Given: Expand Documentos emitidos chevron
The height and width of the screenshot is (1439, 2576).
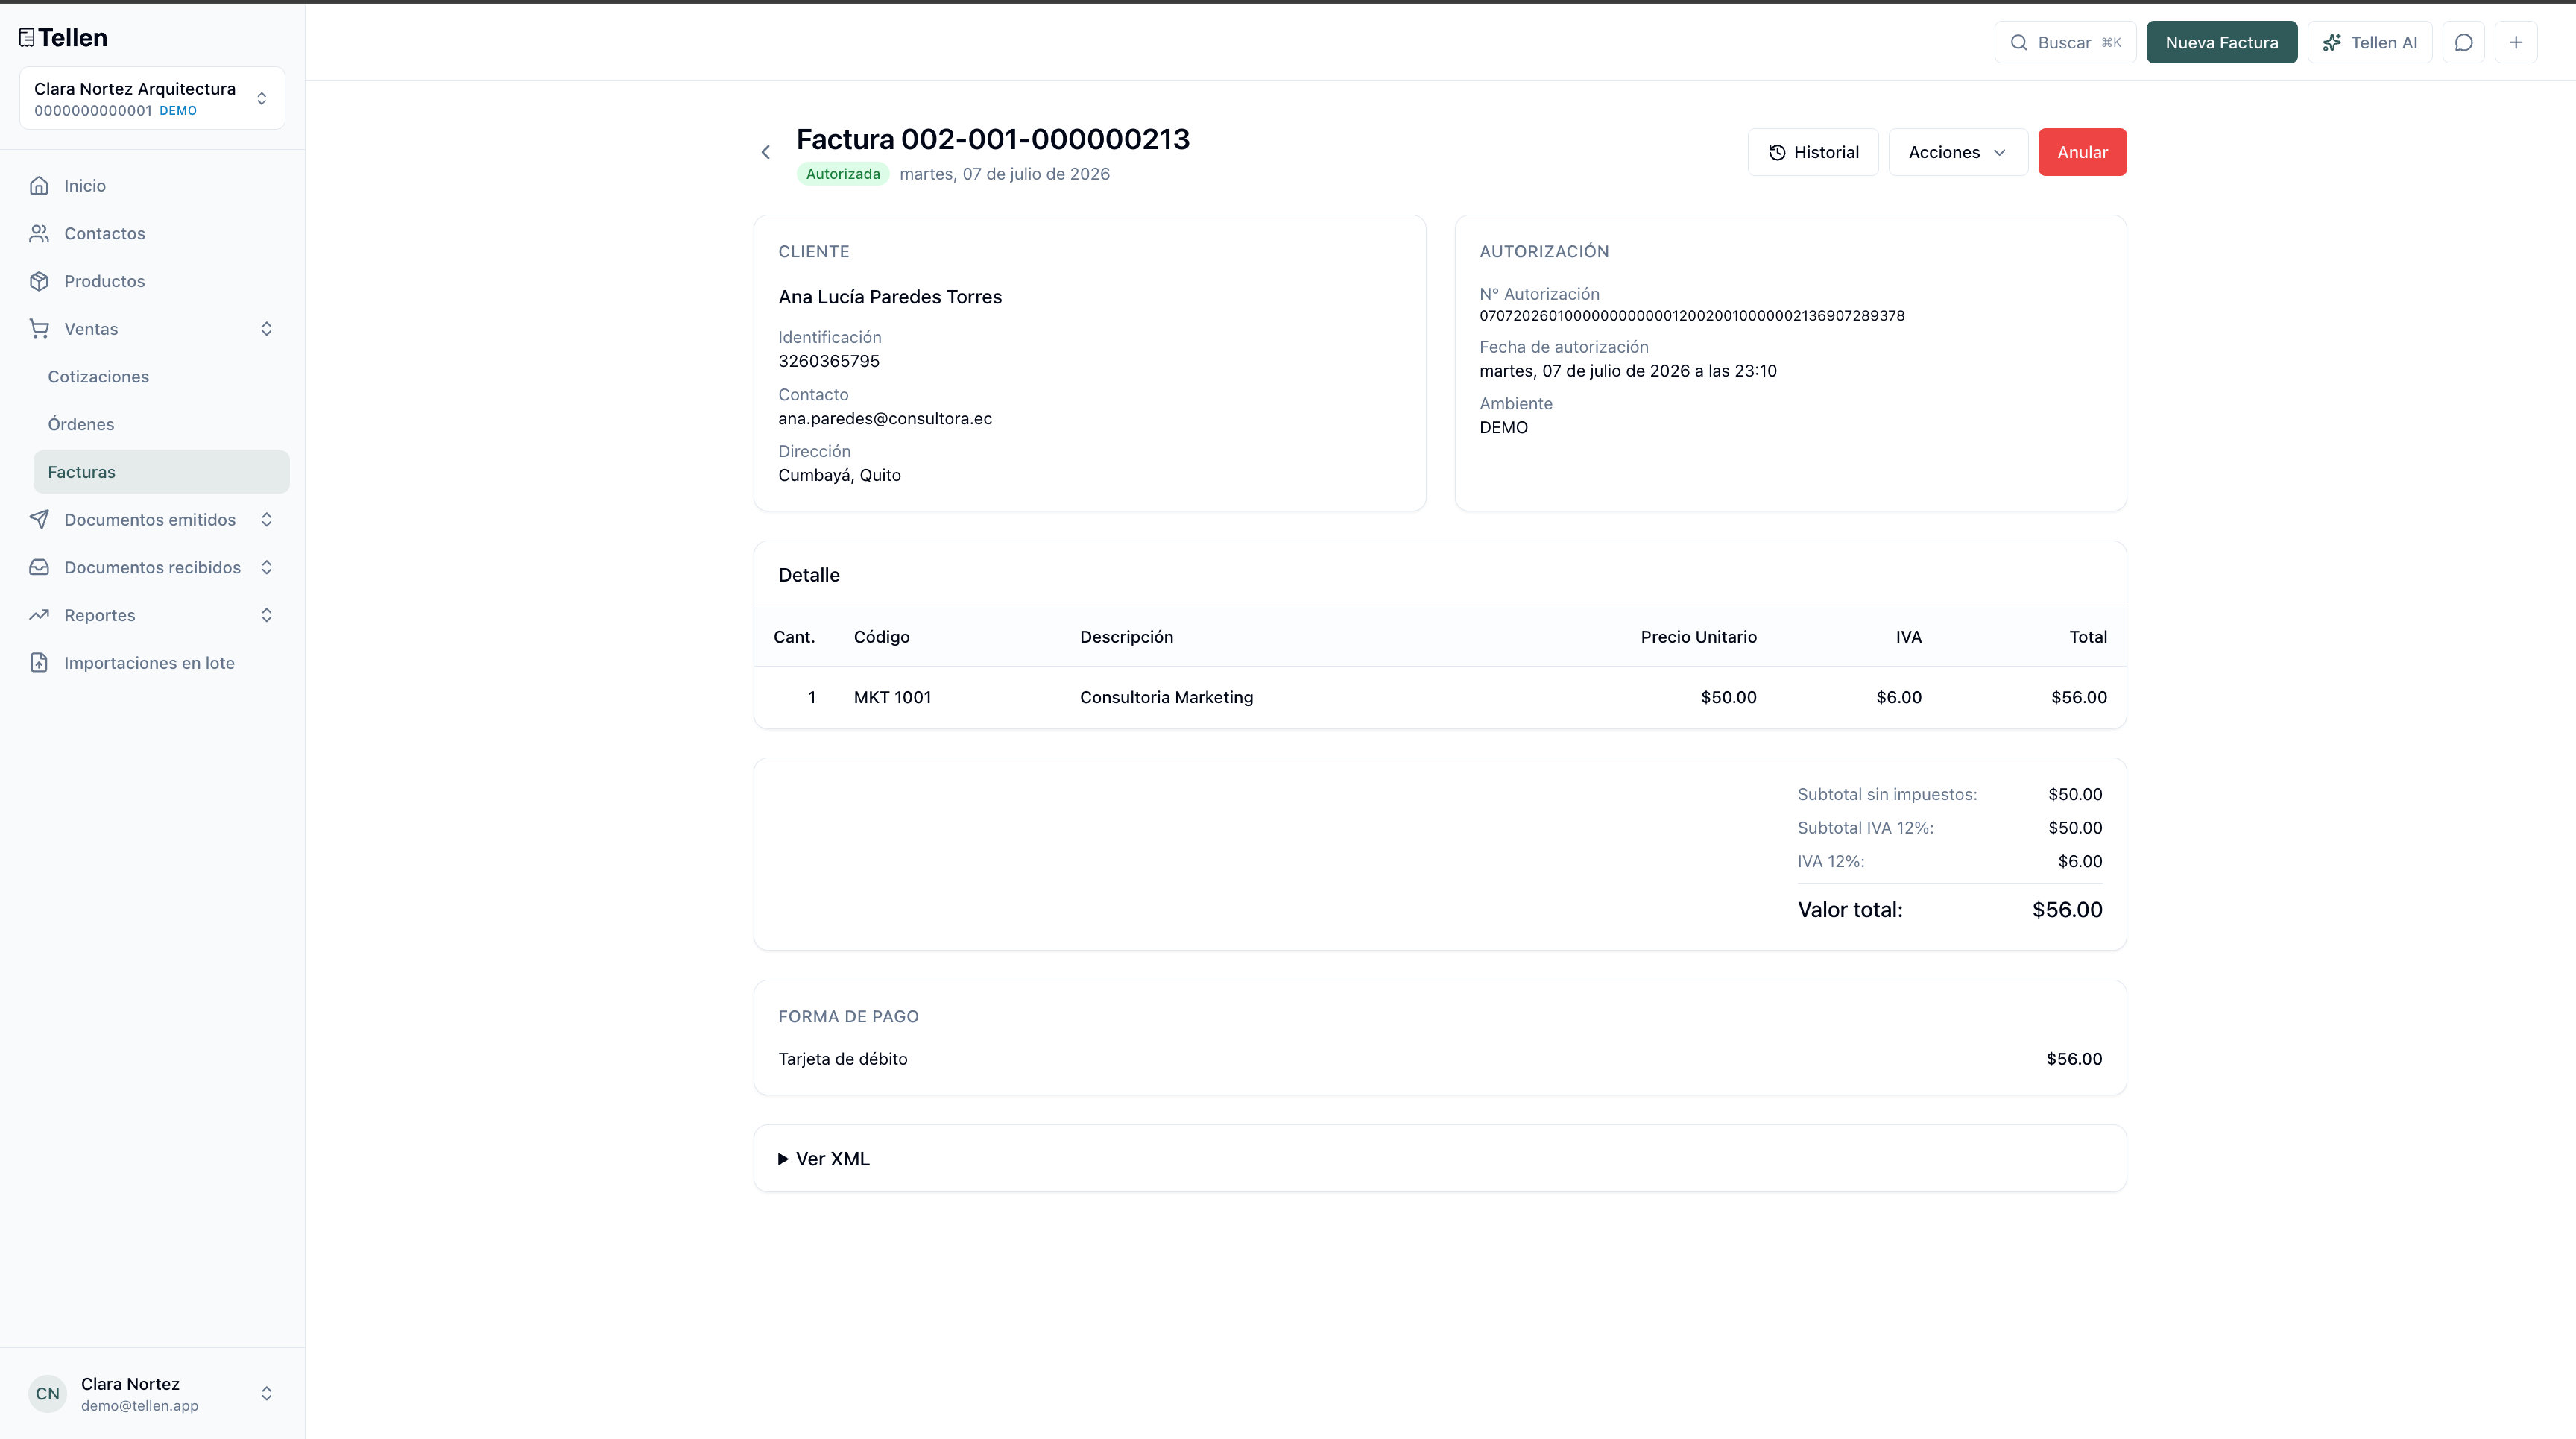Looking at the screenshot, I should click(x=267, y=520).
